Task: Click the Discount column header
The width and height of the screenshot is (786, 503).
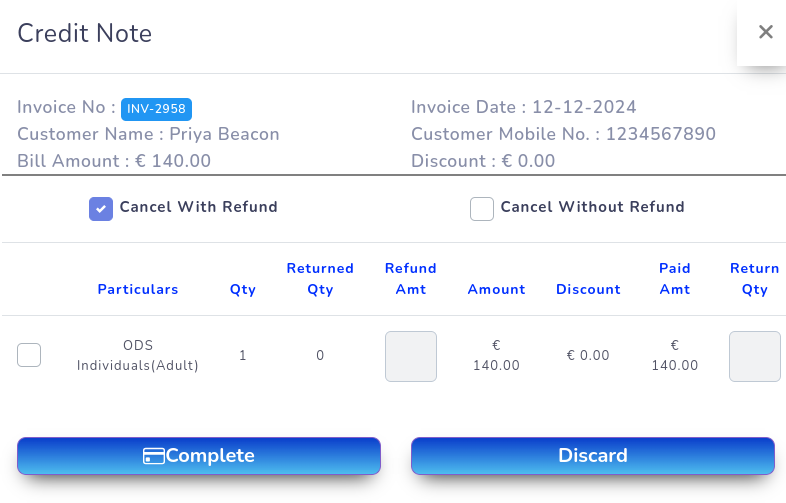Action: (588, 289)
